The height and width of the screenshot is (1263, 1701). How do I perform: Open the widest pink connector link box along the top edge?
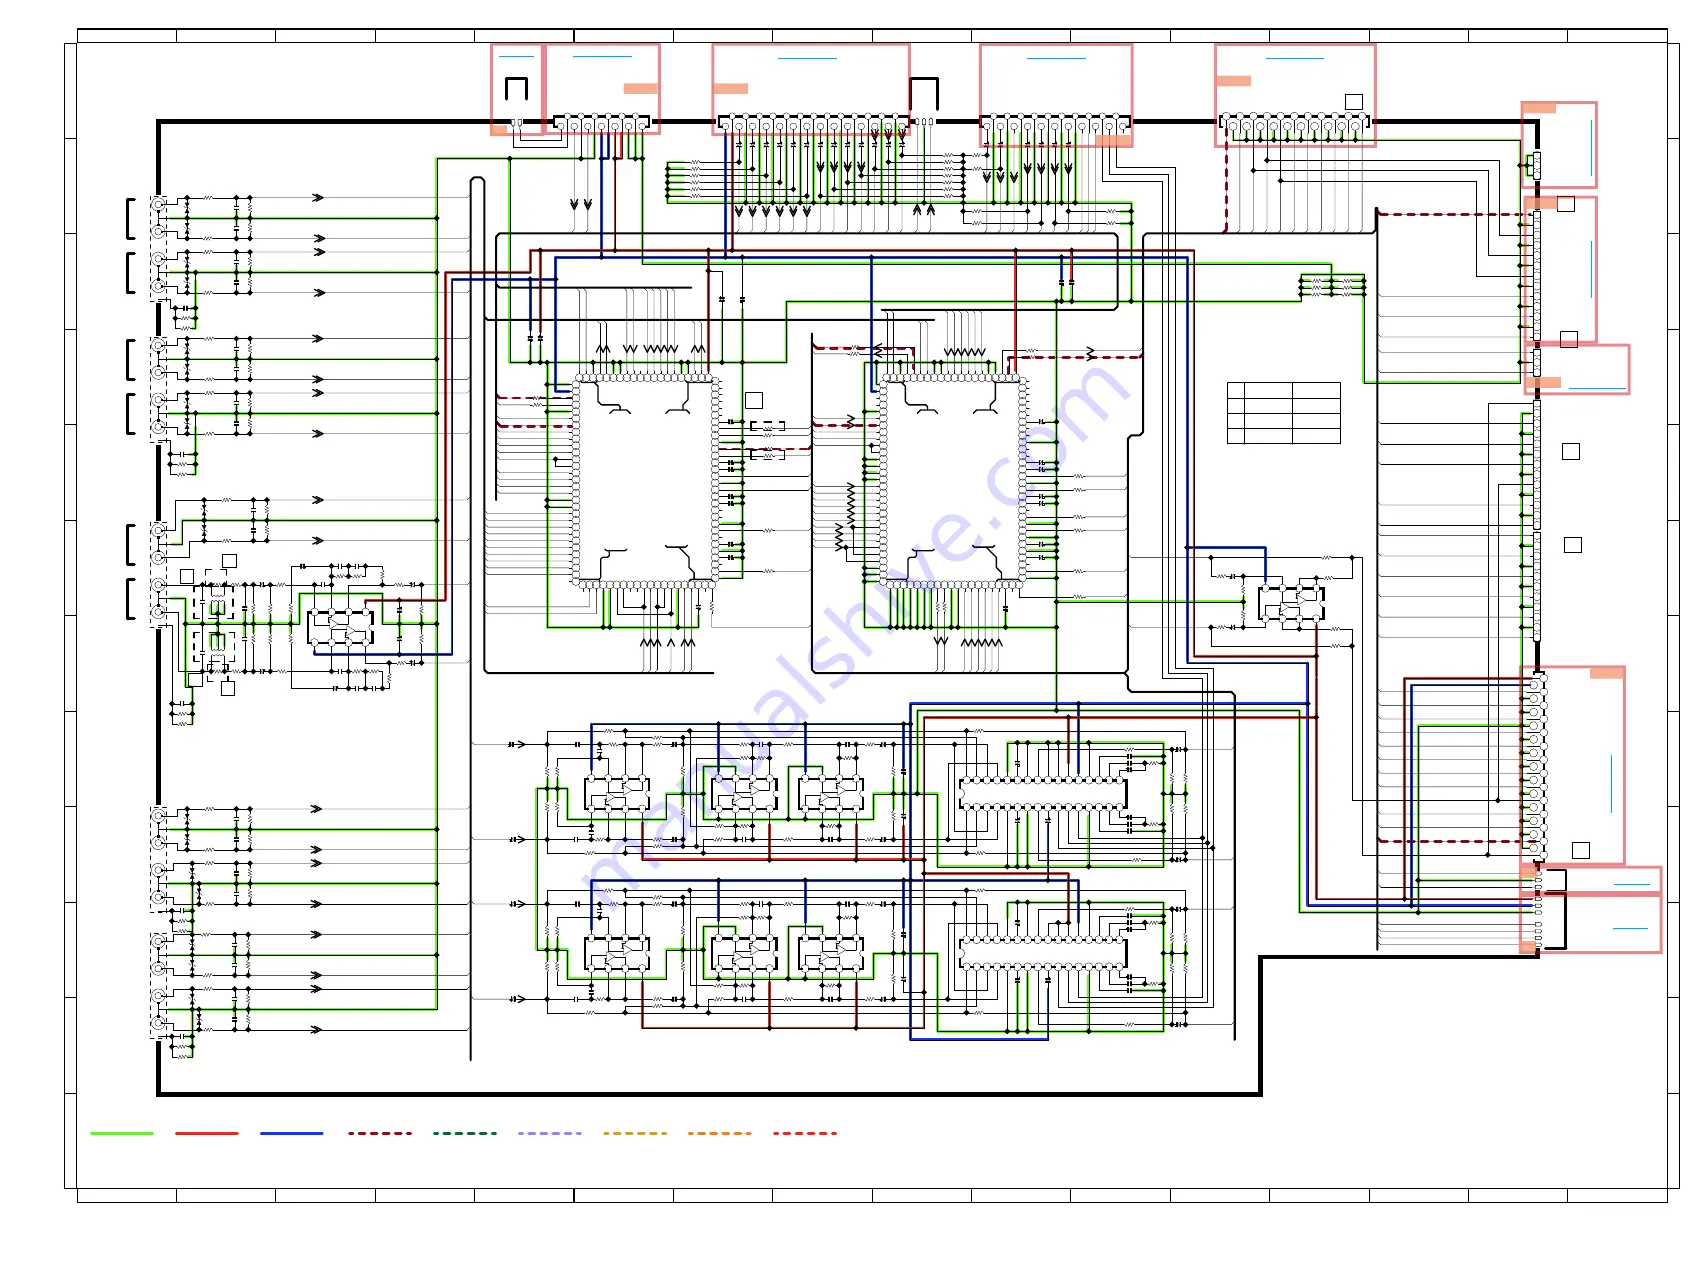coord(811,89)
